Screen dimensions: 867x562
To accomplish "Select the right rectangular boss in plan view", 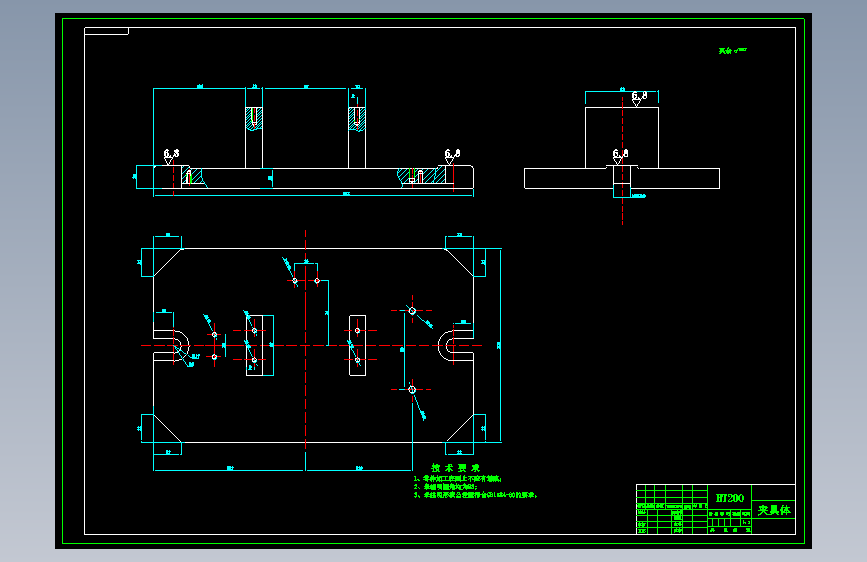I will click(x=357, y=346).
